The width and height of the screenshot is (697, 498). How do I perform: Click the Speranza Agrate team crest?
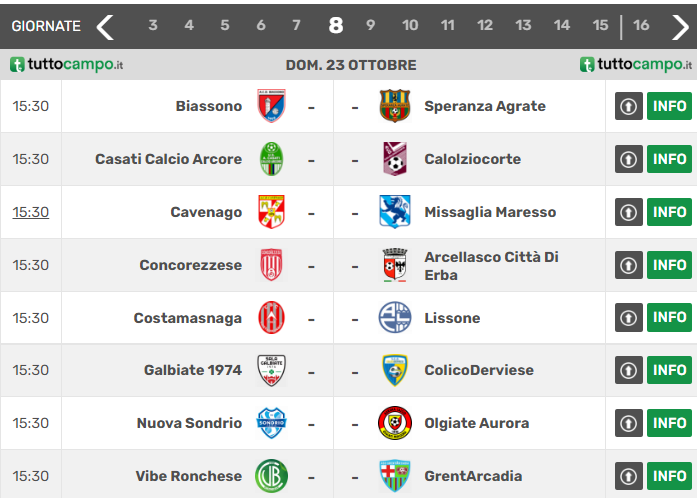coord(395,106)
